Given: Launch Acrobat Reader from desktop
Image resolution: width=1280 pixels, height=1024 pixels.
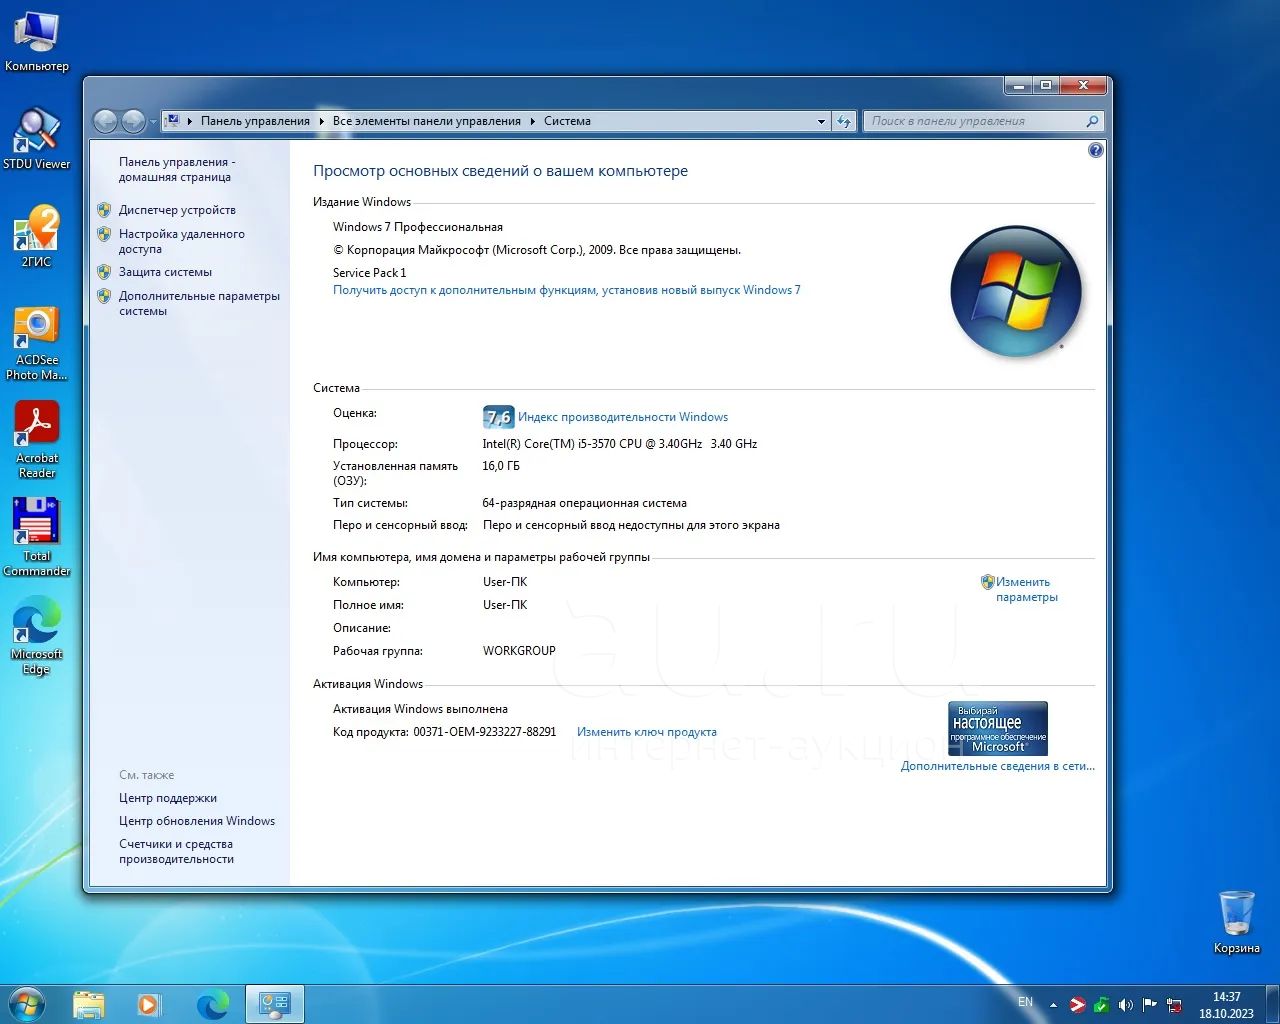Looking at the screenshot, I should [x=36, y=440].
